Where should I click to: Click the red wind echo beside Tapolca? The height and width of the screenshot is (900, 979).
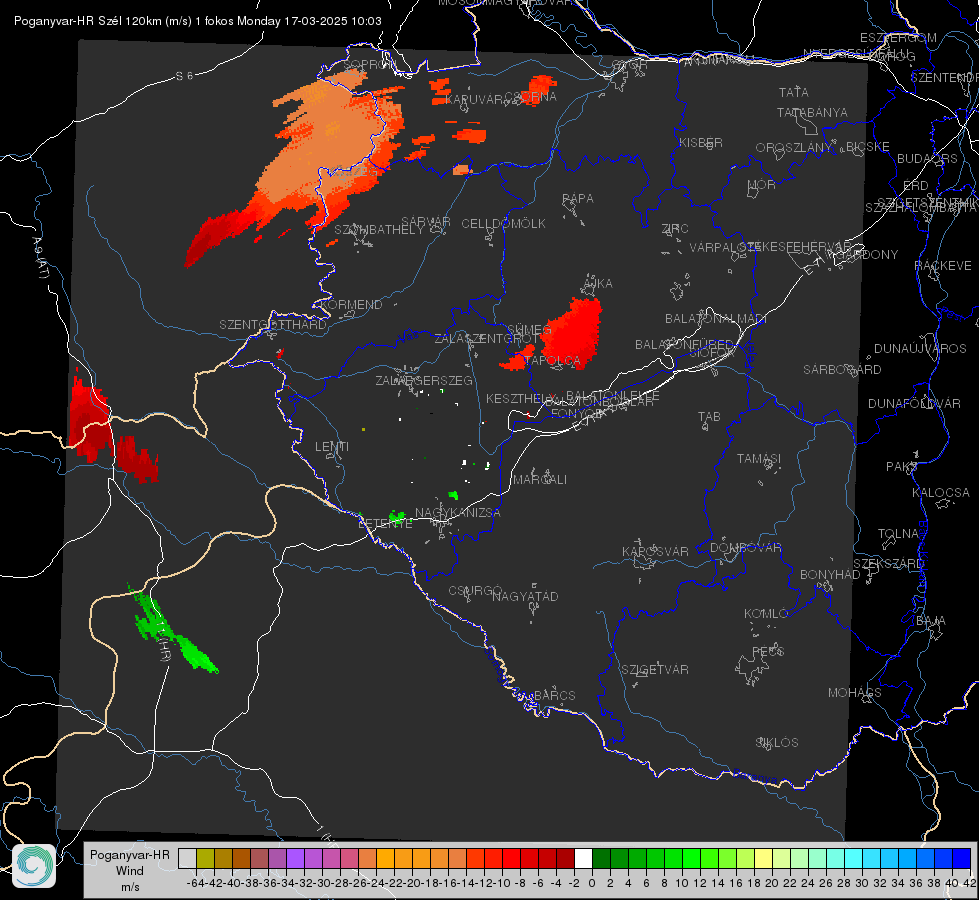click(x=572, y=332)
